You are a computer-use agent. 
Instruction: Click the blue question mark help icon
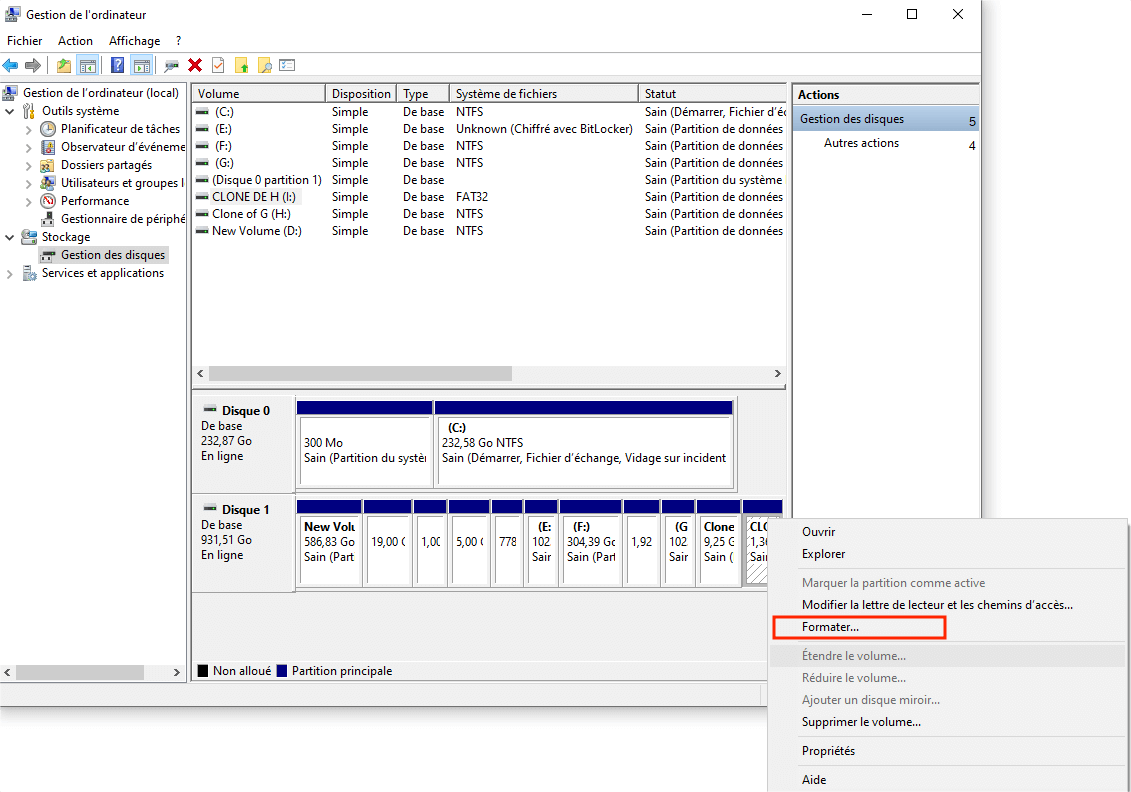[118, 65]
